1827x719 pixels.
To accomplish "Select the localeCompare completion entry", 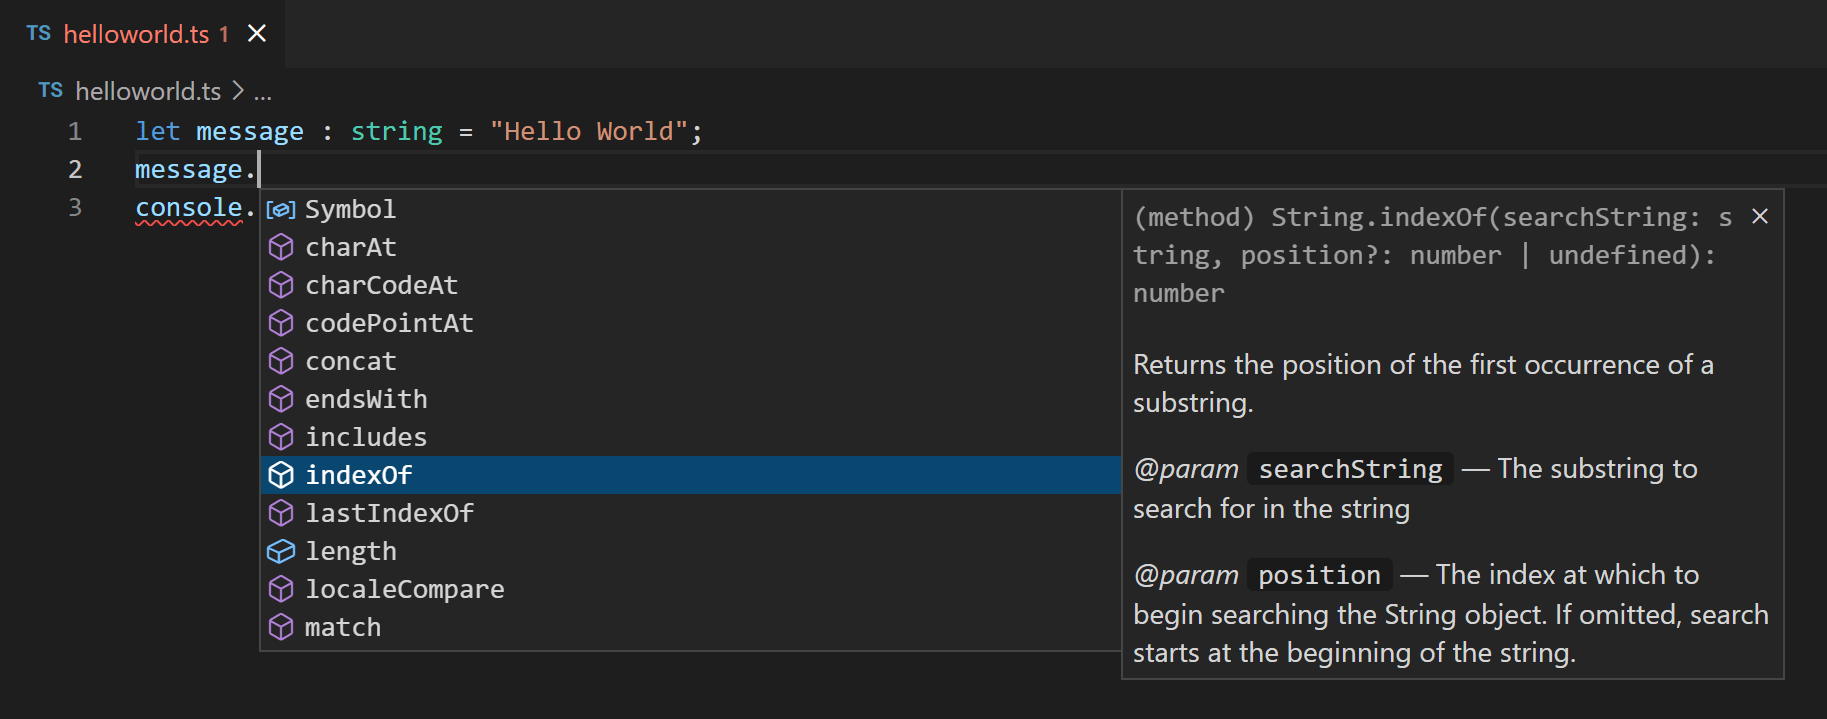I will point(404,589).
